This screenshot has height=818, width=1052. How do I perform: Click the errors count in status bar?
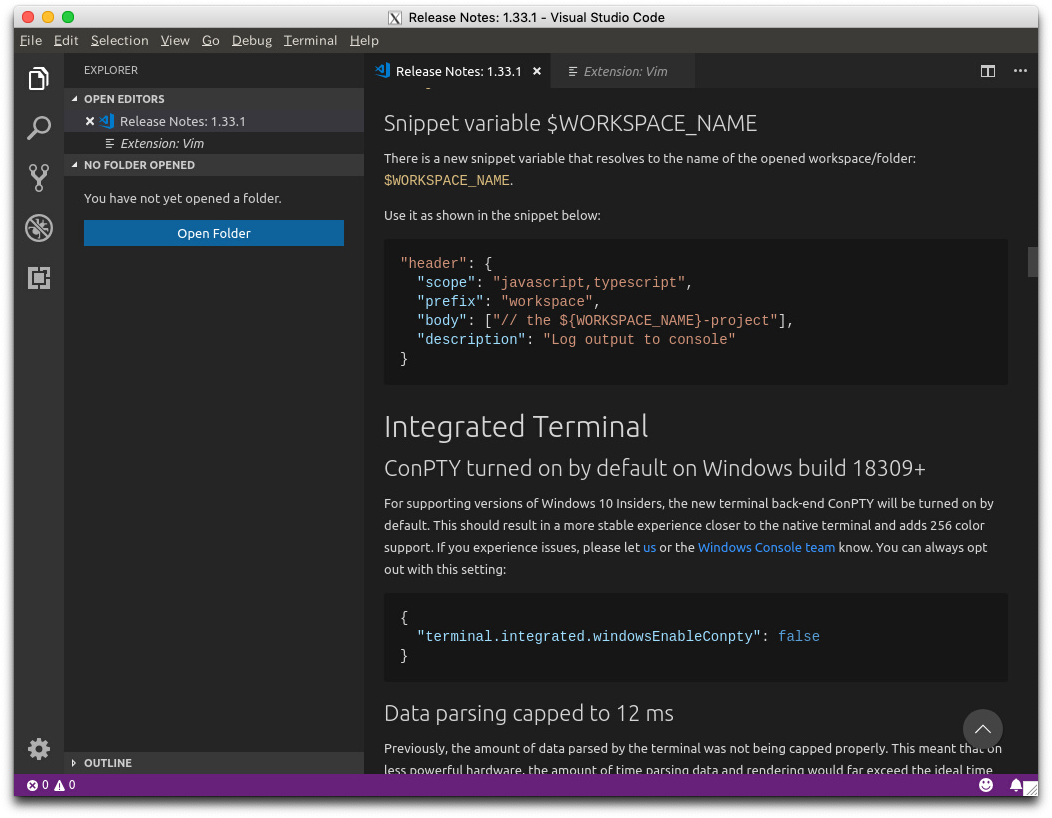[x=38, y=784]
